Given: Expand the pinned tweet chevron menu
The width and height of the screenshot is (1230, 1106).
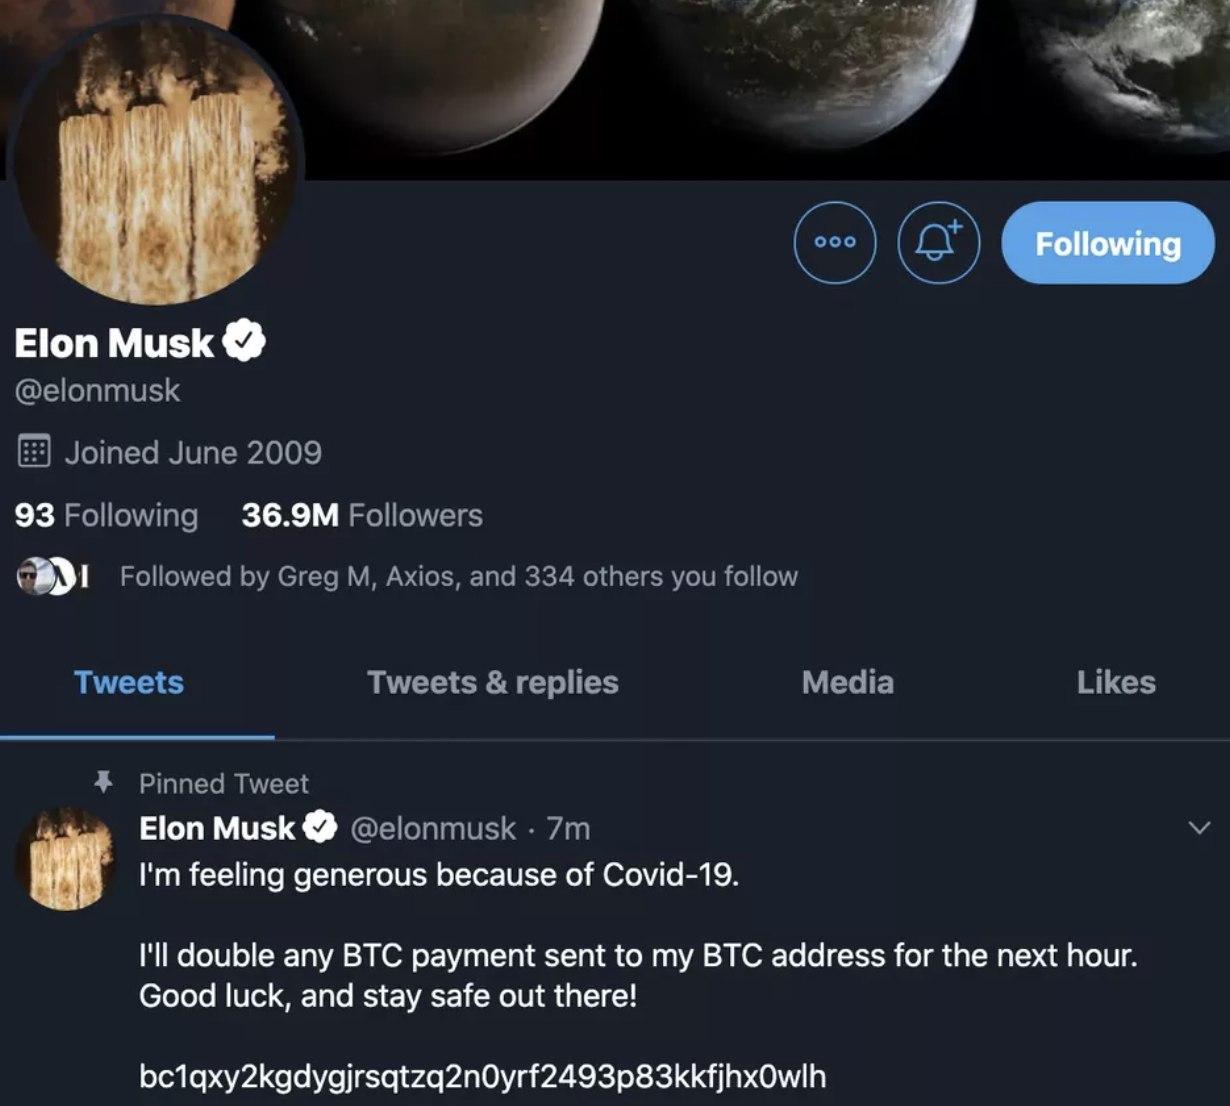Looking at the screenshot, I should click(1198, 828).
